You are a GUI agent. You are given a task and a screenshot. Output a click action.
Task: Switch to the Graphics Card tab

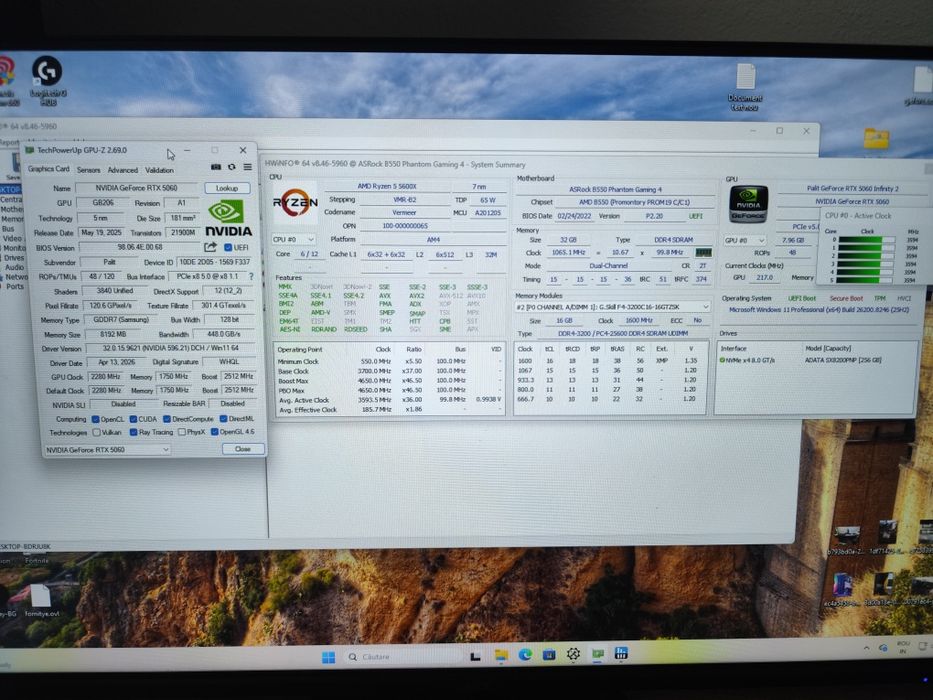point(49,169)
